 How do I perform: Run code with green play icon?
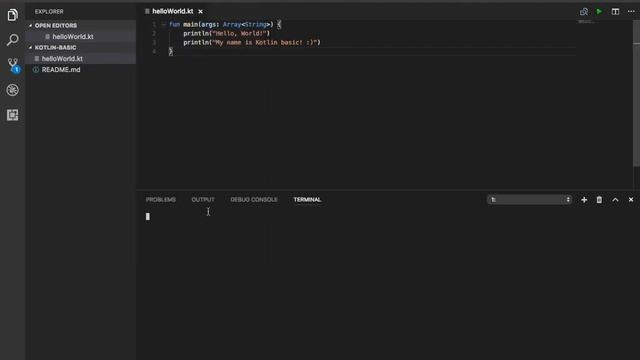click(x=599, y=11)
